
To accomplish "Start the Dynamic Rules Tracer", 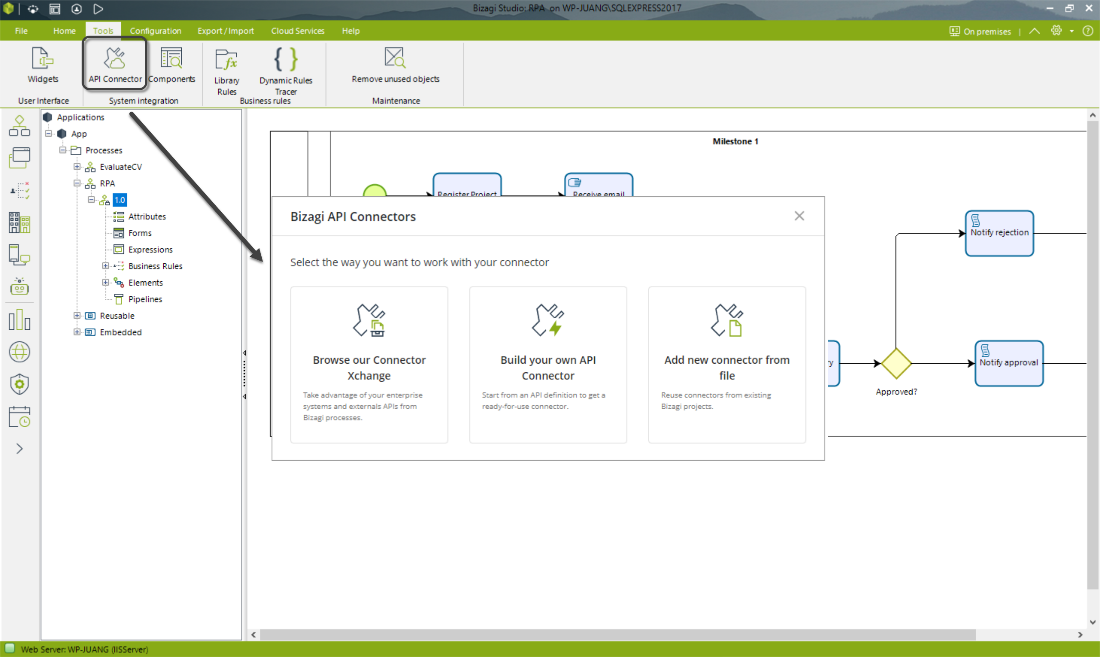I will tap(286, 71).
